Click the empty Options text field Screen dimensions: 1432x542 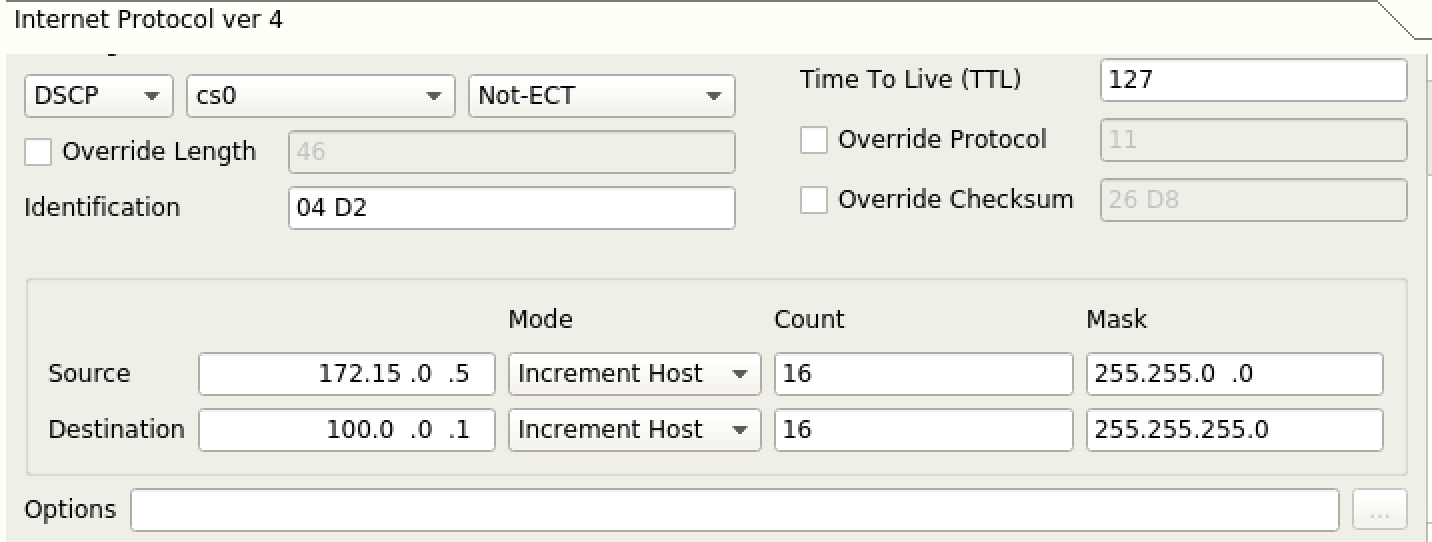[x=735, y=510]
